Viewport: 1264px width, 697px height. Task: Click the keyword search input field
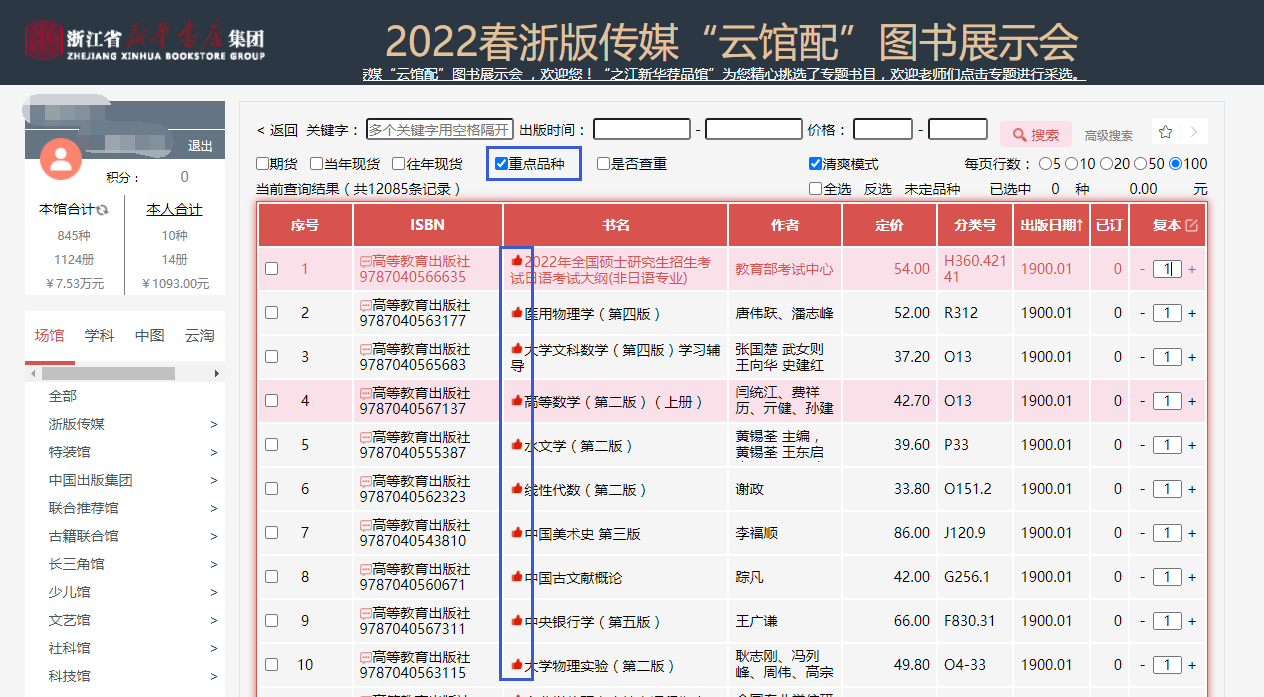coord(439,130)
